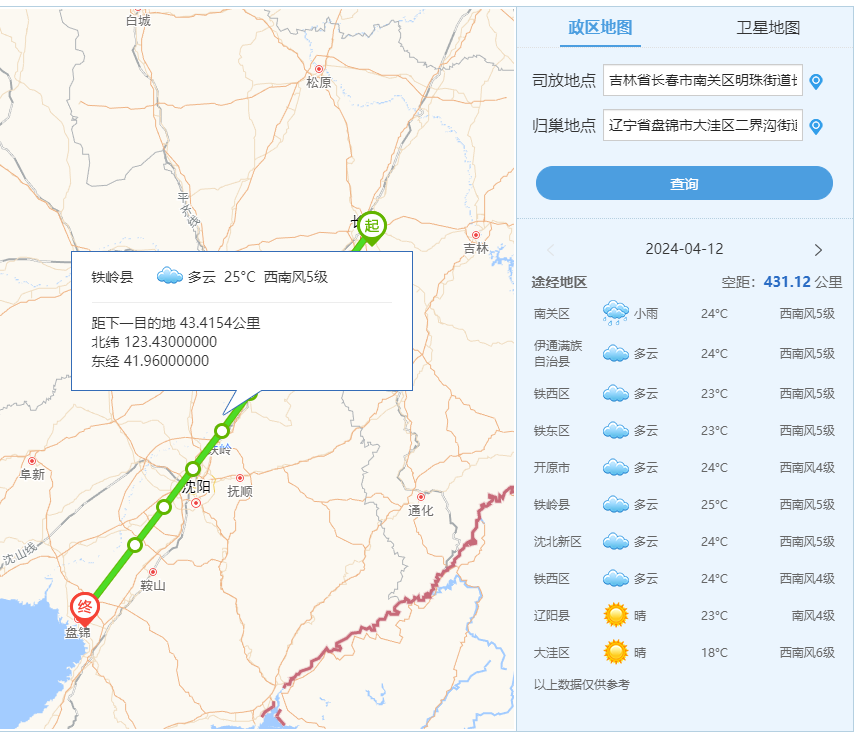Click the cloud icon in 铁岭县 map popup
860x739 pixels.
(x=169, y=277)
